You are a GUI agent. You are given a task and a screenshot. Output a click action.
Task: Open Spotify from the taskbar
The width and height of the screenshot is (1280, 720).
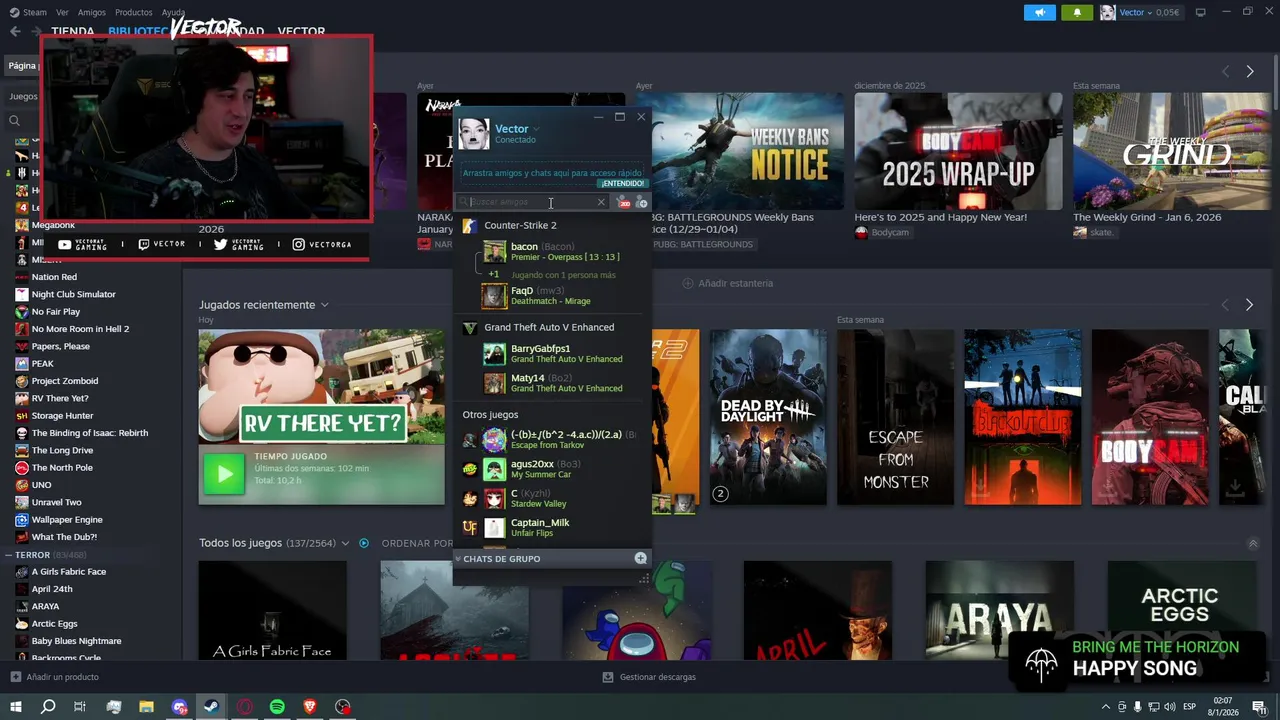[x=277, y=707]
